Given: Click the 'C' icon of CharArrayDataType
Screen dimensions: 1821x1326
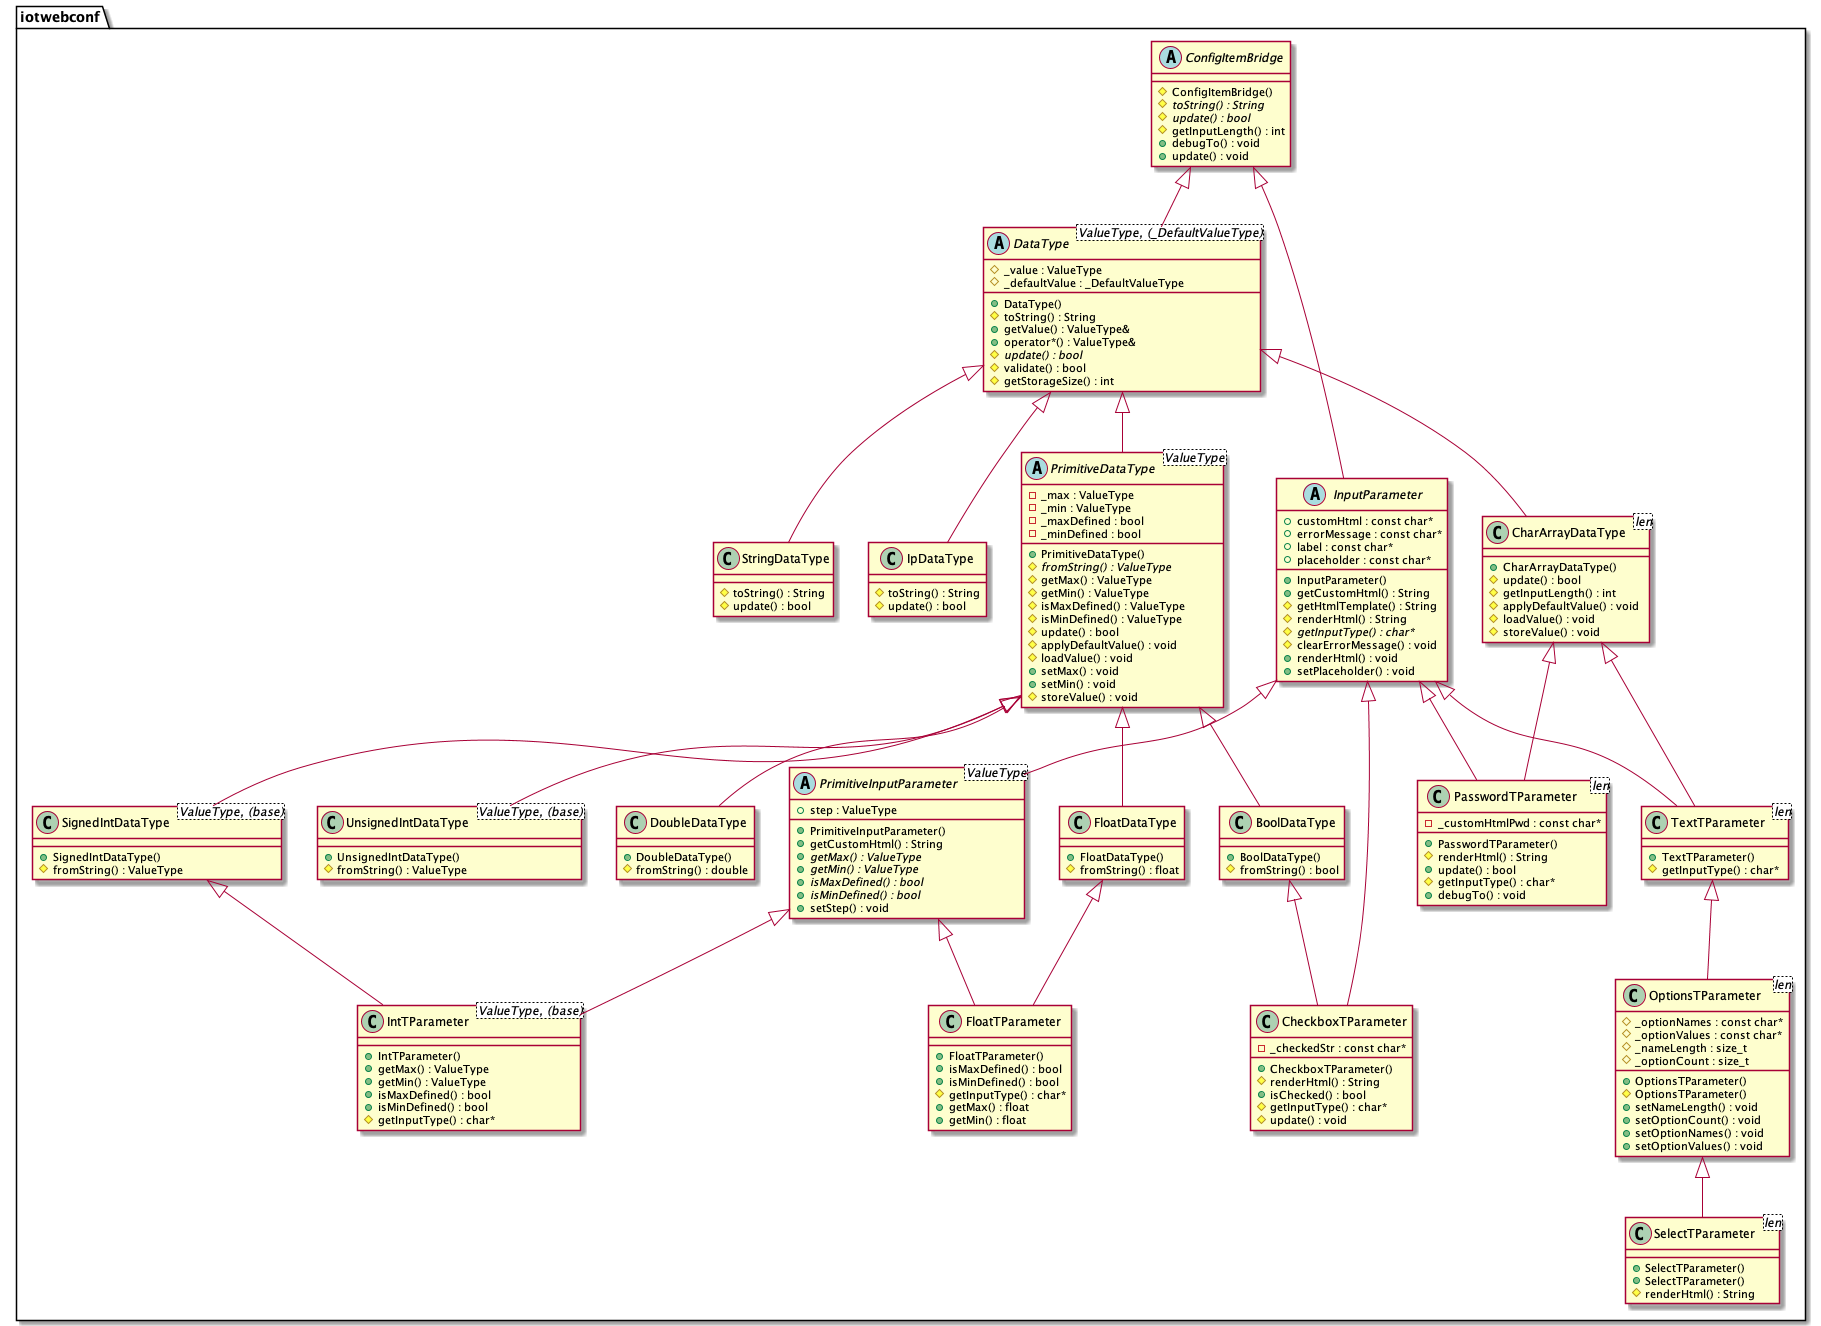Looking at the screenshot, I should (x=1497, y=533).
